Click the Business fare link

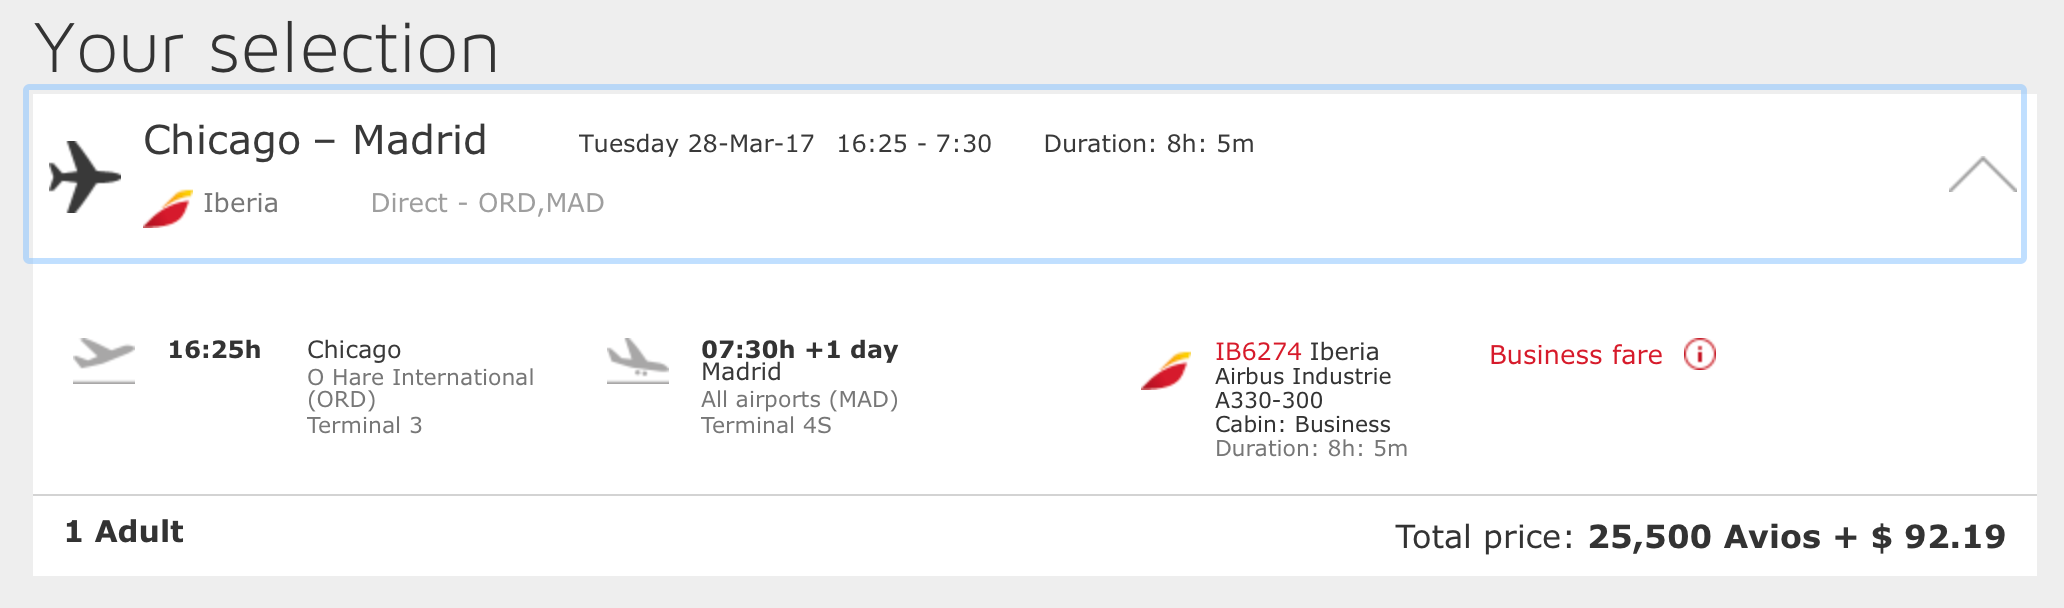point(1575,355)
